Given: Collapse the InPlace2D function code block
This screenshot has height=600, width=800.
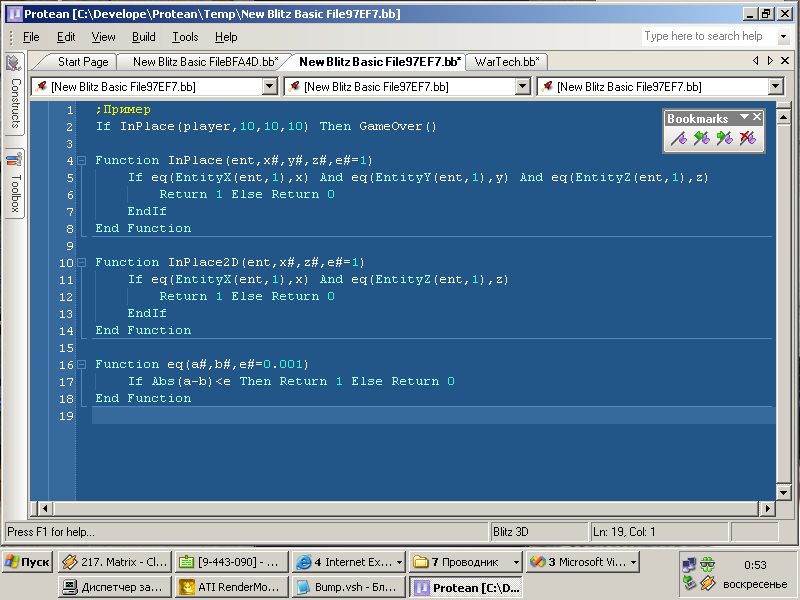Looking at the screenshot, I should [84, 262].
